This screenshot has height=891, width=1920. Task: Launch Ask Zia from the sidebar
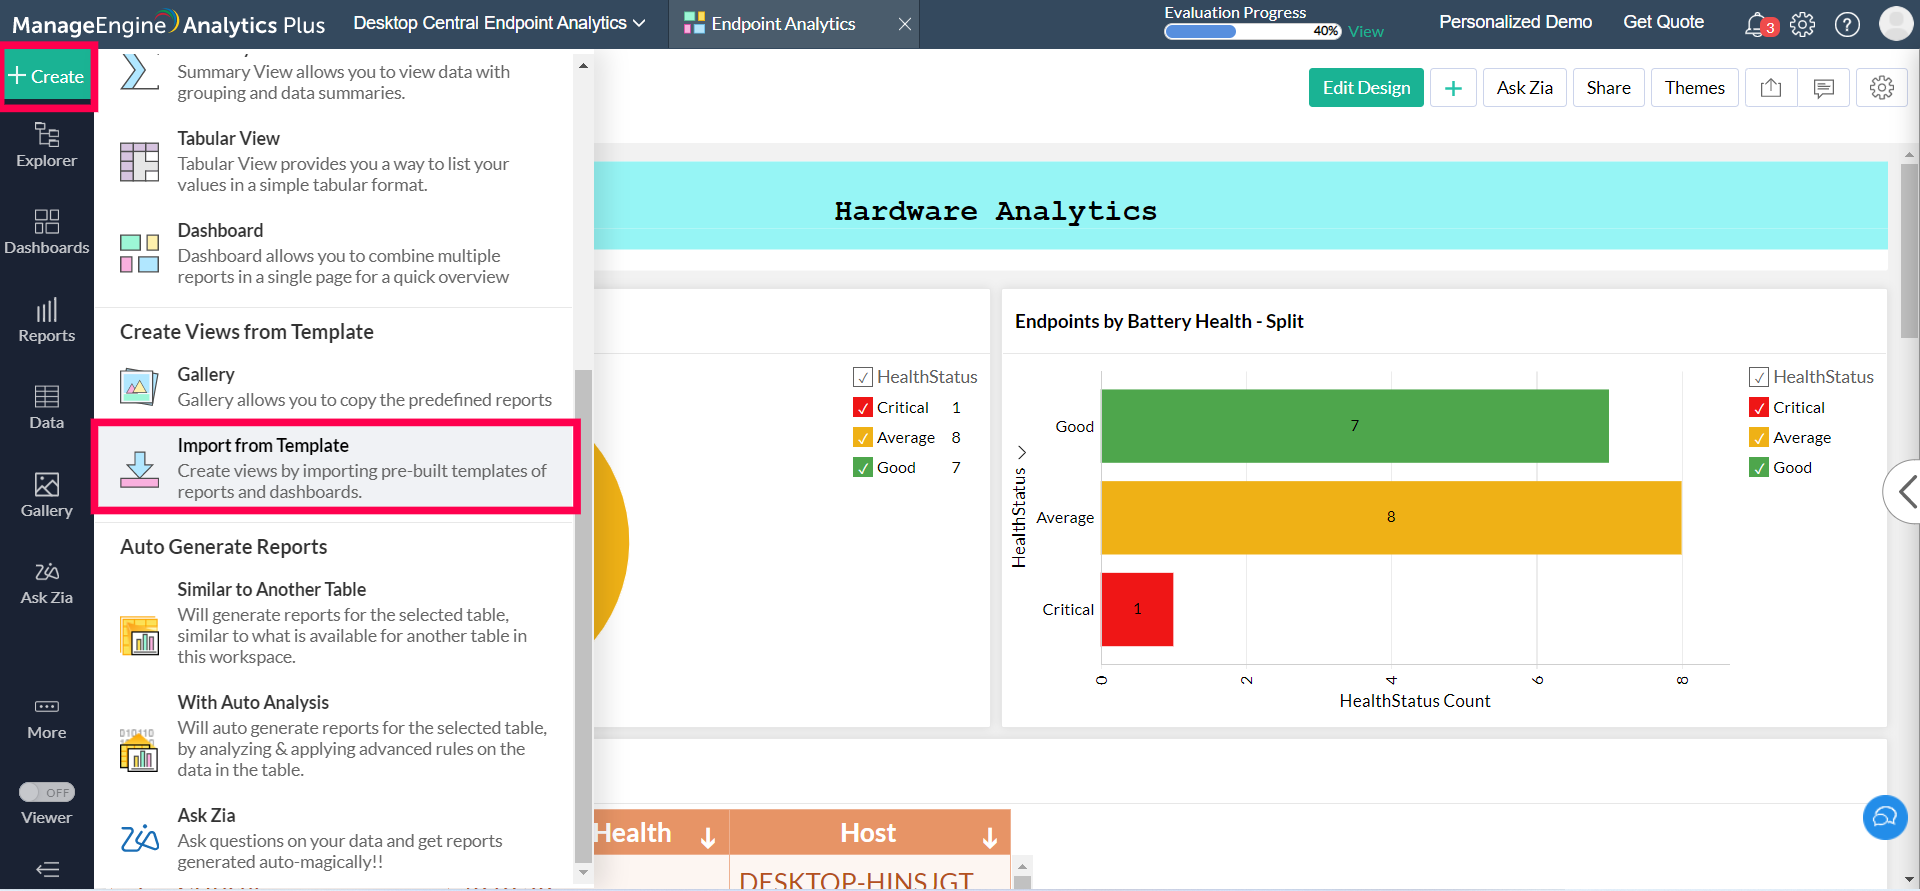[x=47, y=583]
